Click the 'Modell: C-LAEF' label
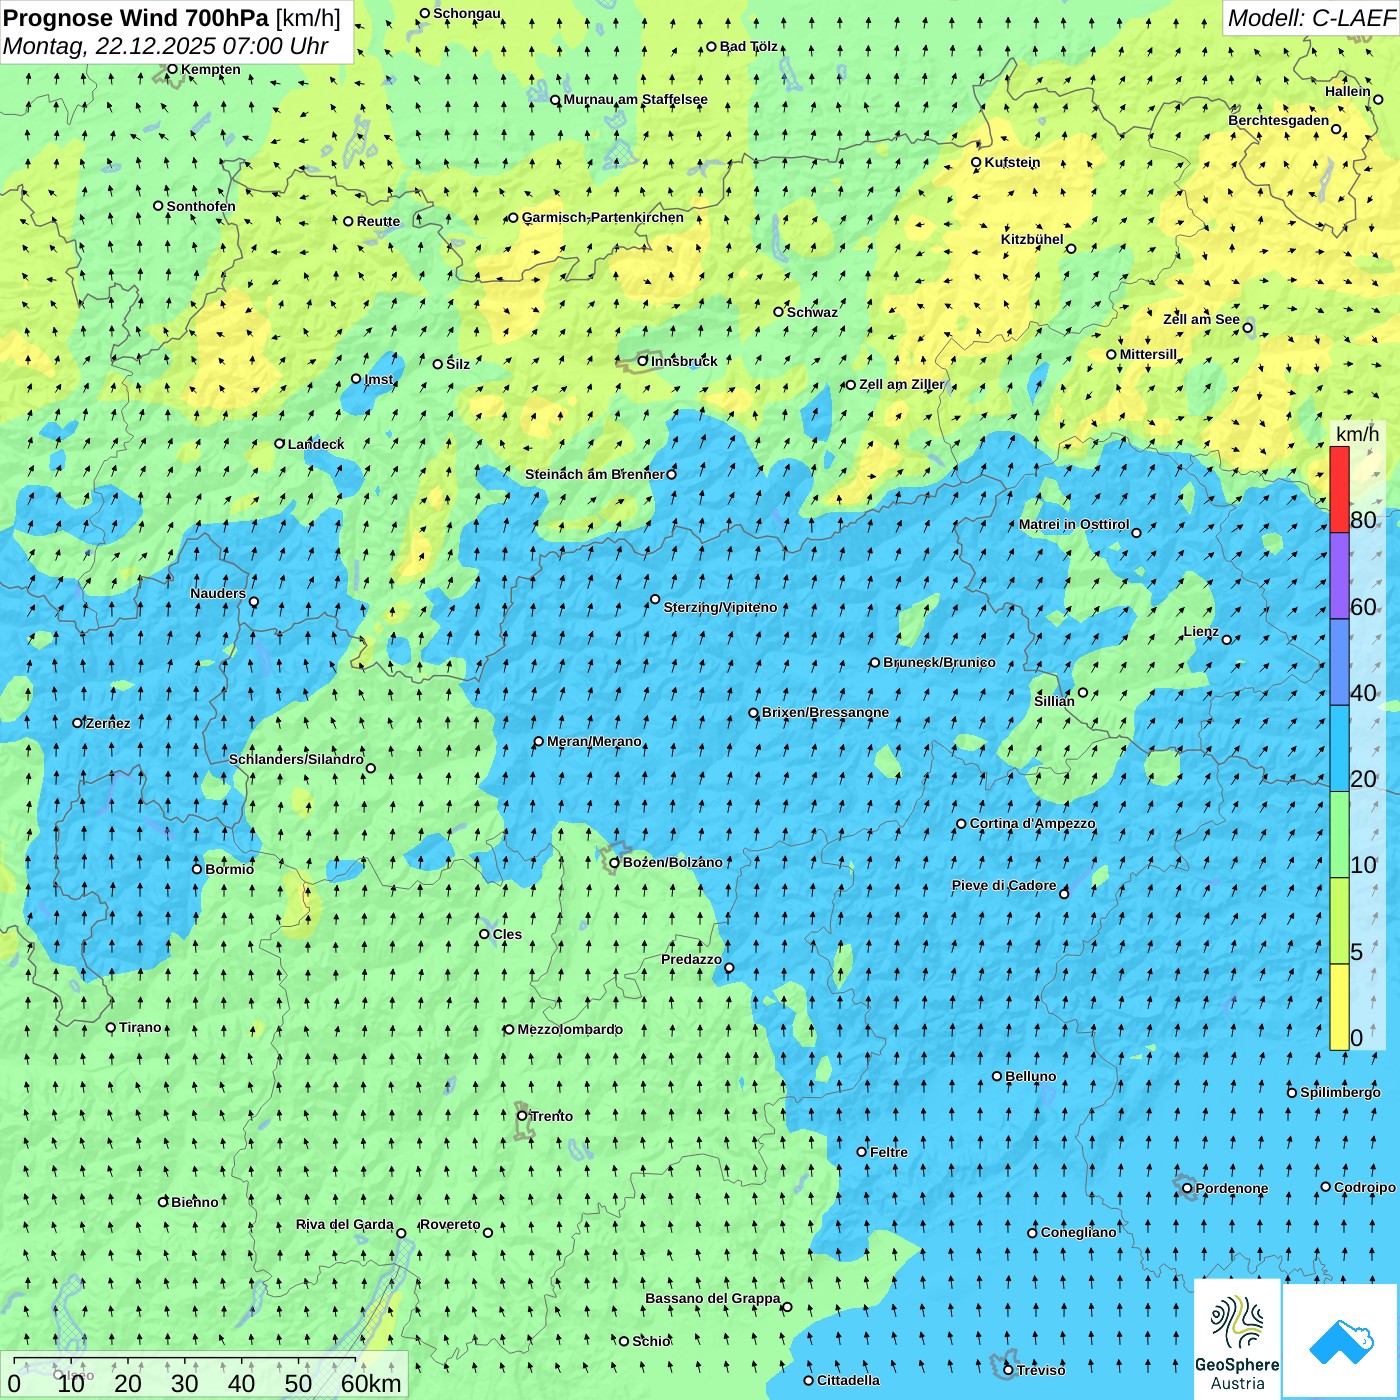Screen dimensions: 1400x1400 [1310, 17]
